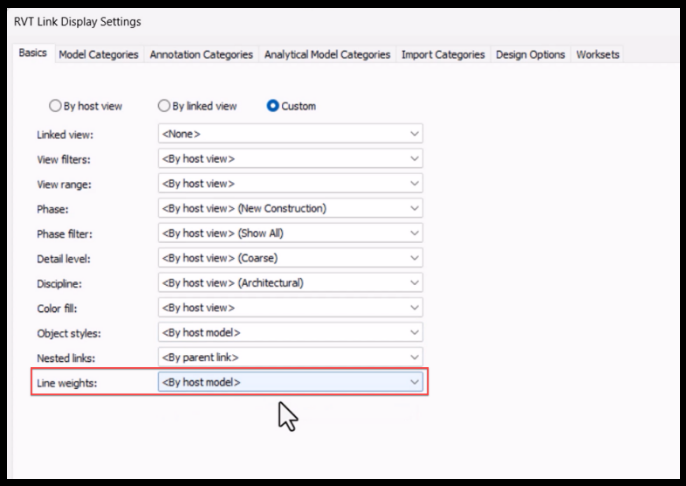The image size is (686, 486).
Task: Open the Worksets tab
Action: (x=598, y=55)
